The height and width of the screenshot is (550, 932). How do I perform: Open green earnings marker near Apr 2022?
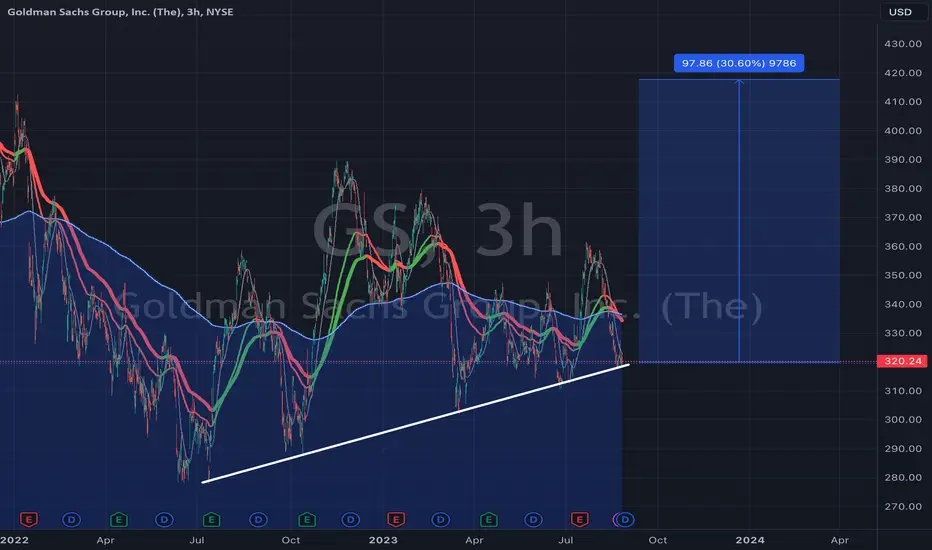(119, 520)
